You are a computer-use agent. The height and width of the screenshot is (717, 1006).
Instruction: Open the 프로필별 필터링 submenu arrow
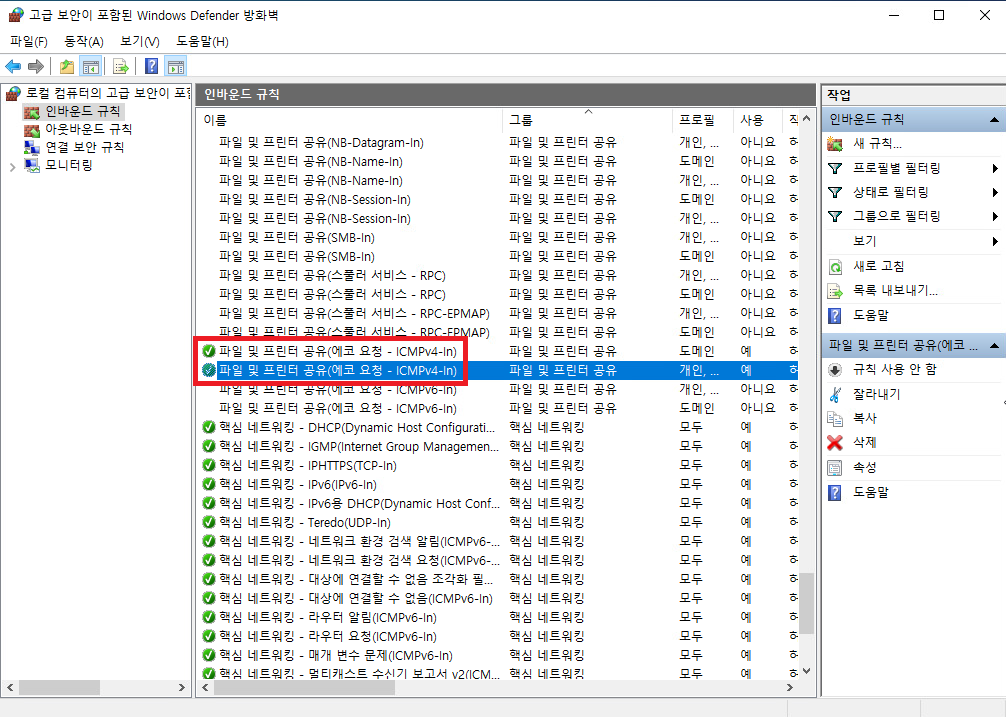click(995, 169)
